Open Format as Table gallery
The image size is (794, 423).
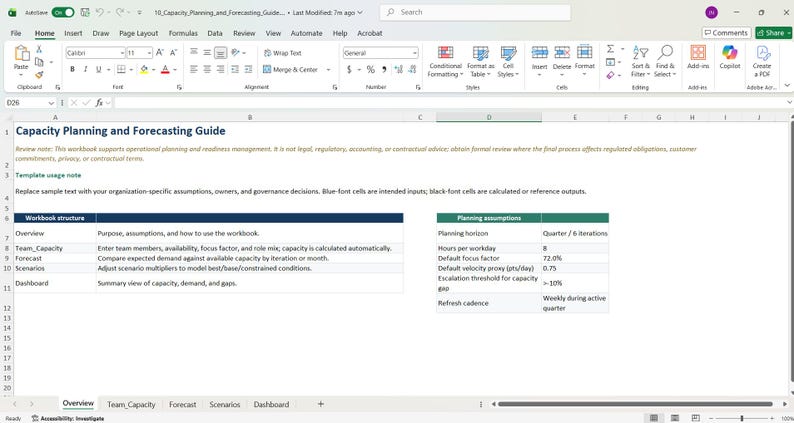pyautogui.click(x=481, y=61)
